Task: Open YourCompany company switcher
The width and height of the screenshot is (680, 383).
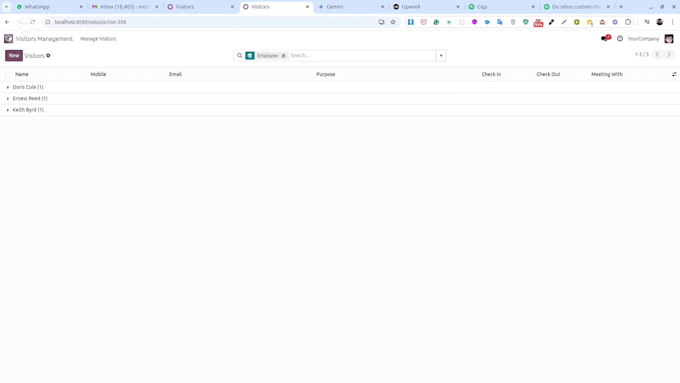Action: 643,39
